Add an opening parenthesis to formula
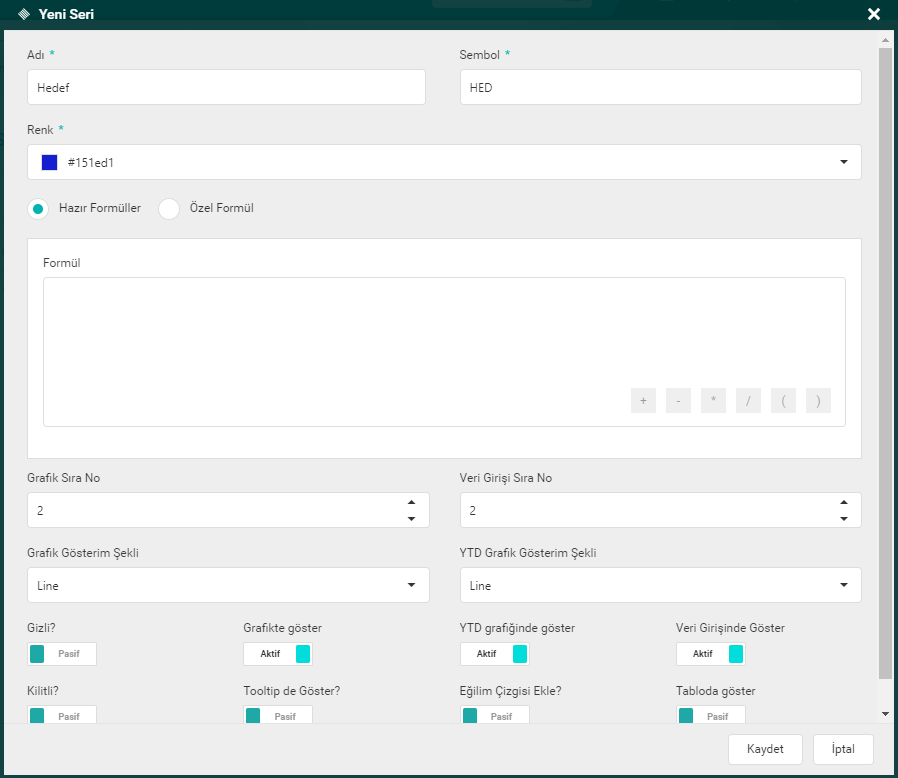Image resolution: width=898 pixels, height=778 pixels. [783, 401]
